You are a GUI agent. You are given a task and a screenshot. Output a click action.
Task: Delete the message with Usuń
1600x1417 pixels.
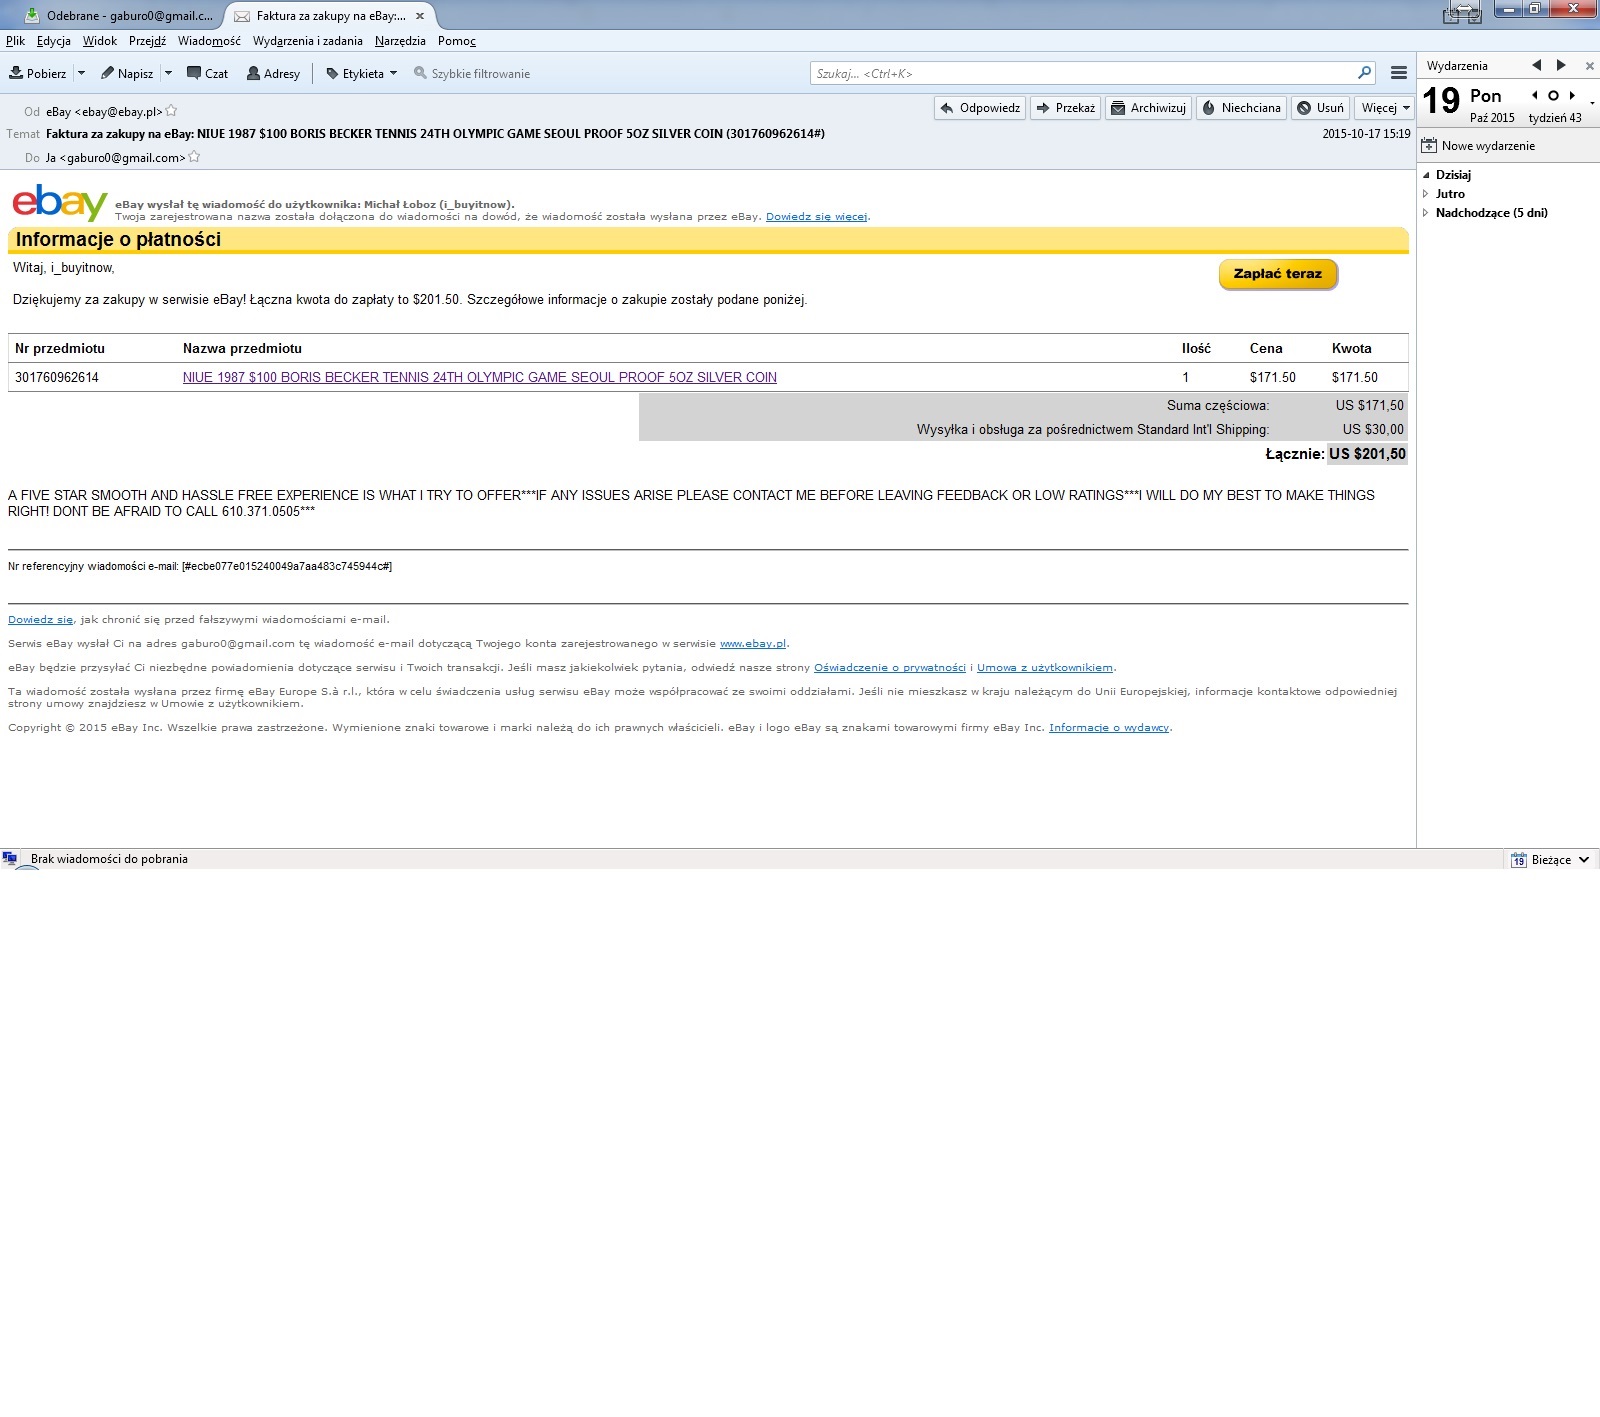tap(1320, 108)
